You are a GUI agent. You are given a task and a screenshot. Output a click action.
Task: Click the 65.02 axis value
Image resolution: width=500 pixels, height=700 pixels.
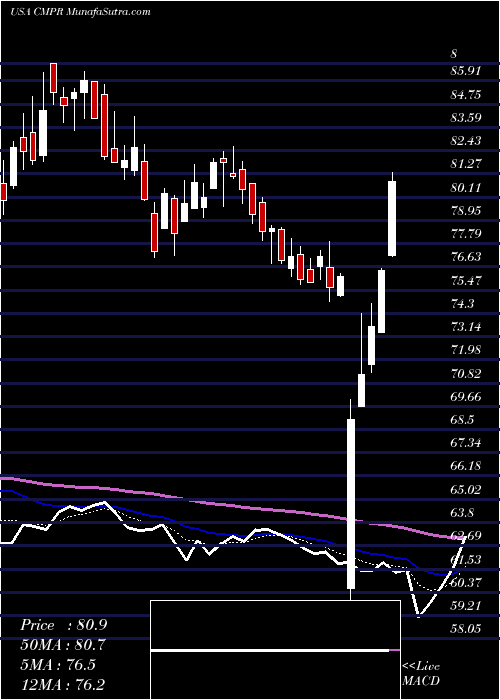pyautogui.click(x=466, y=490)
